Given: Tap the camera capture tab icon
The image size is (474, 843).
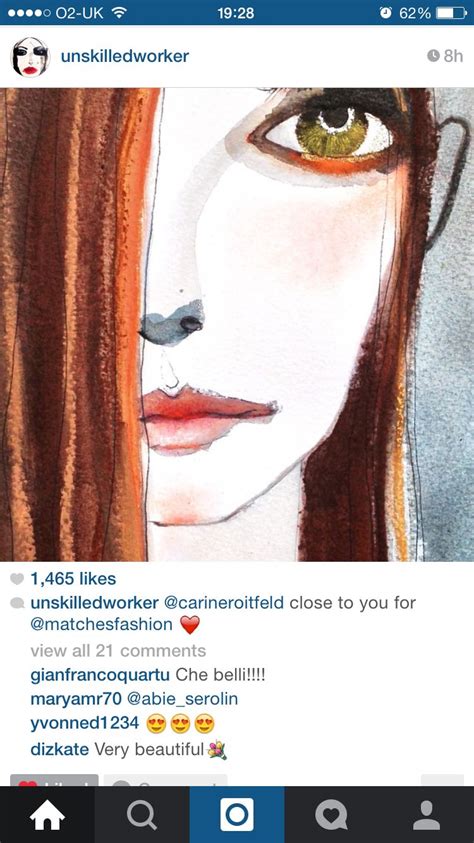Looking at the screenshot, I should point(236,815).
